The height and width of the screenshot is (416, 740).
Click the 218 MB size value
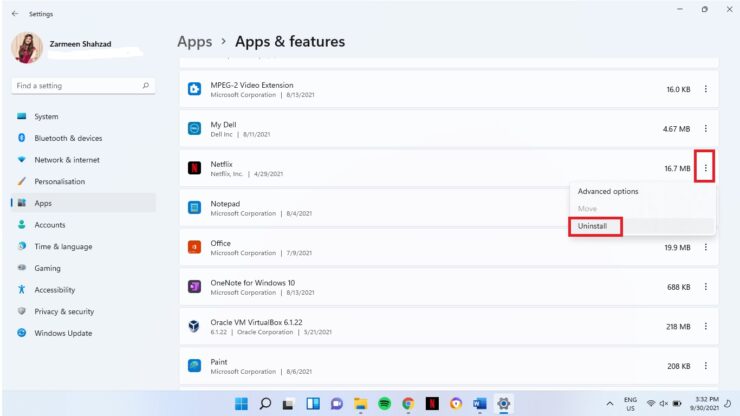pos(678,326)
